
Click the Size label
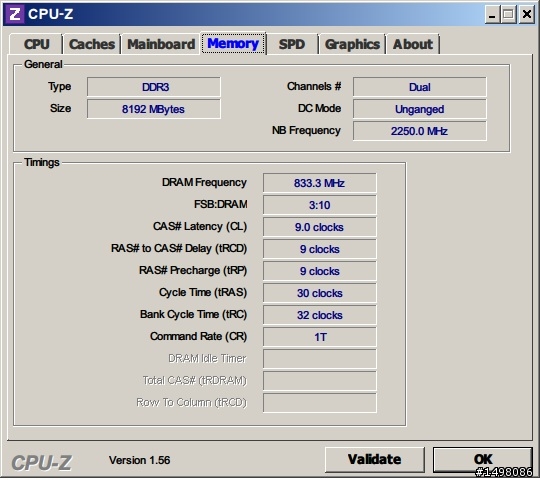pos(60,108)
